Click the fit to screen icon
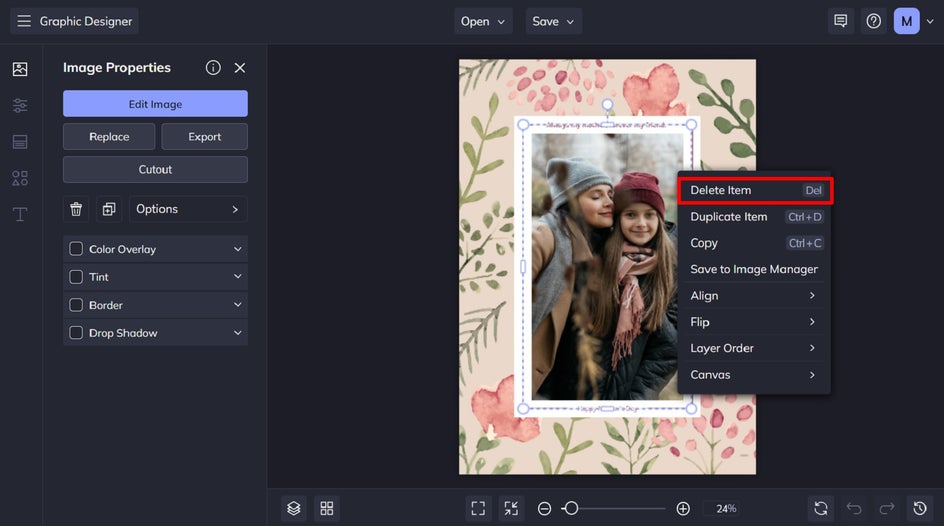944x526 pixels. pyautogui.click(x=478, y=509)
